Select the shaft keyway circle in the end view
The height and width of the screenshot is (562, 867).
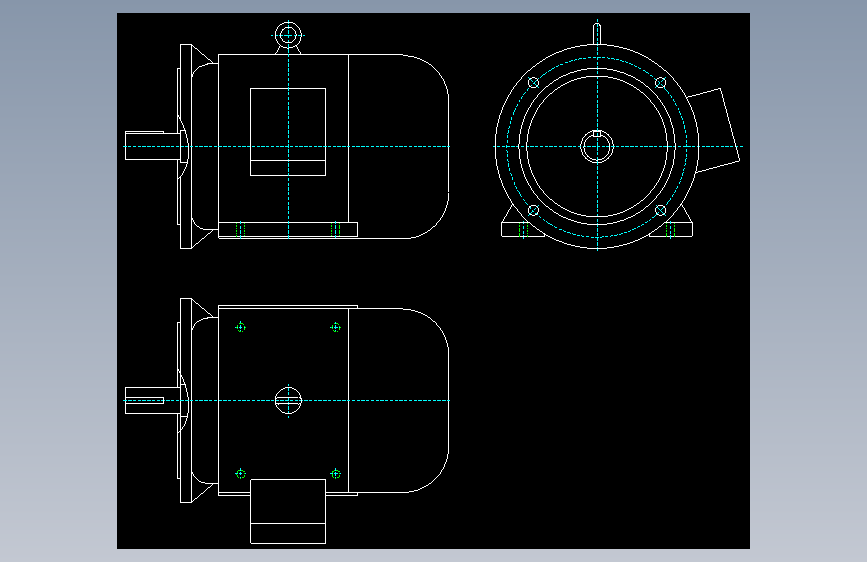click(x=597, y=147)
